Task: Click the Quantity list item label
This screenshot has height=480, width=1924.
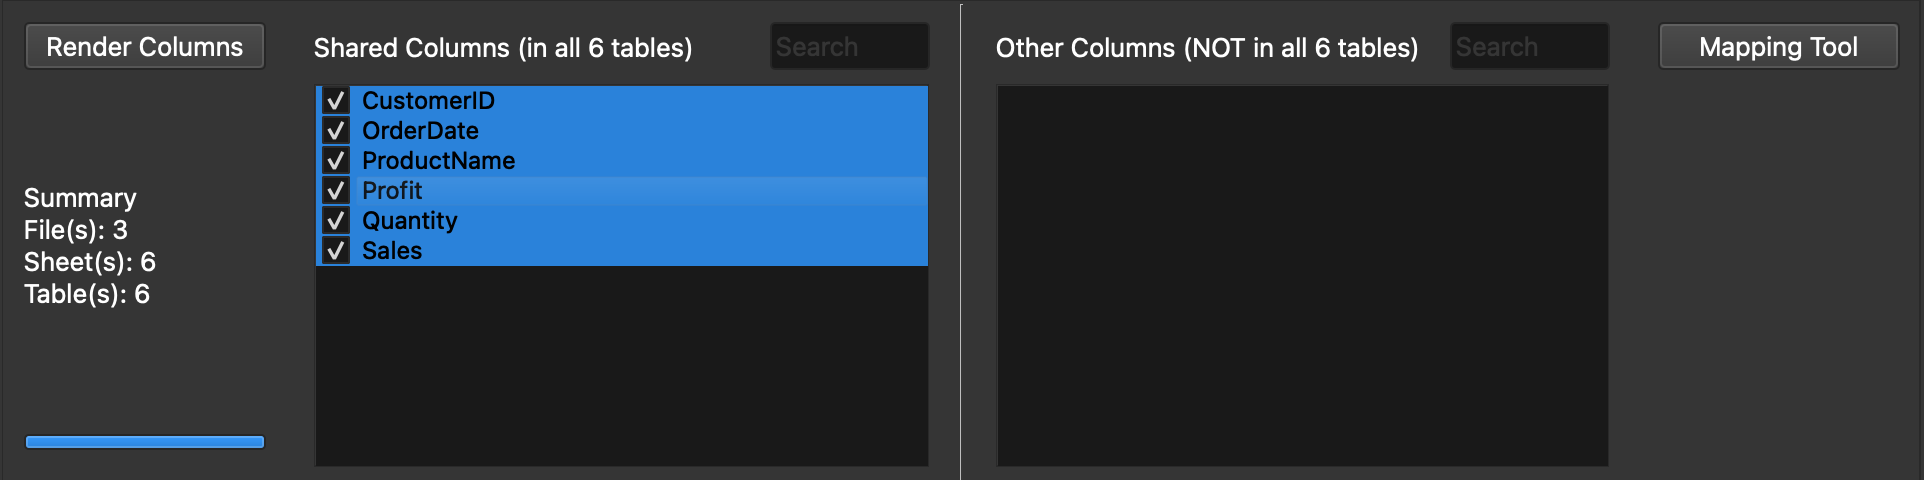Action: click(x=409, y=221)
